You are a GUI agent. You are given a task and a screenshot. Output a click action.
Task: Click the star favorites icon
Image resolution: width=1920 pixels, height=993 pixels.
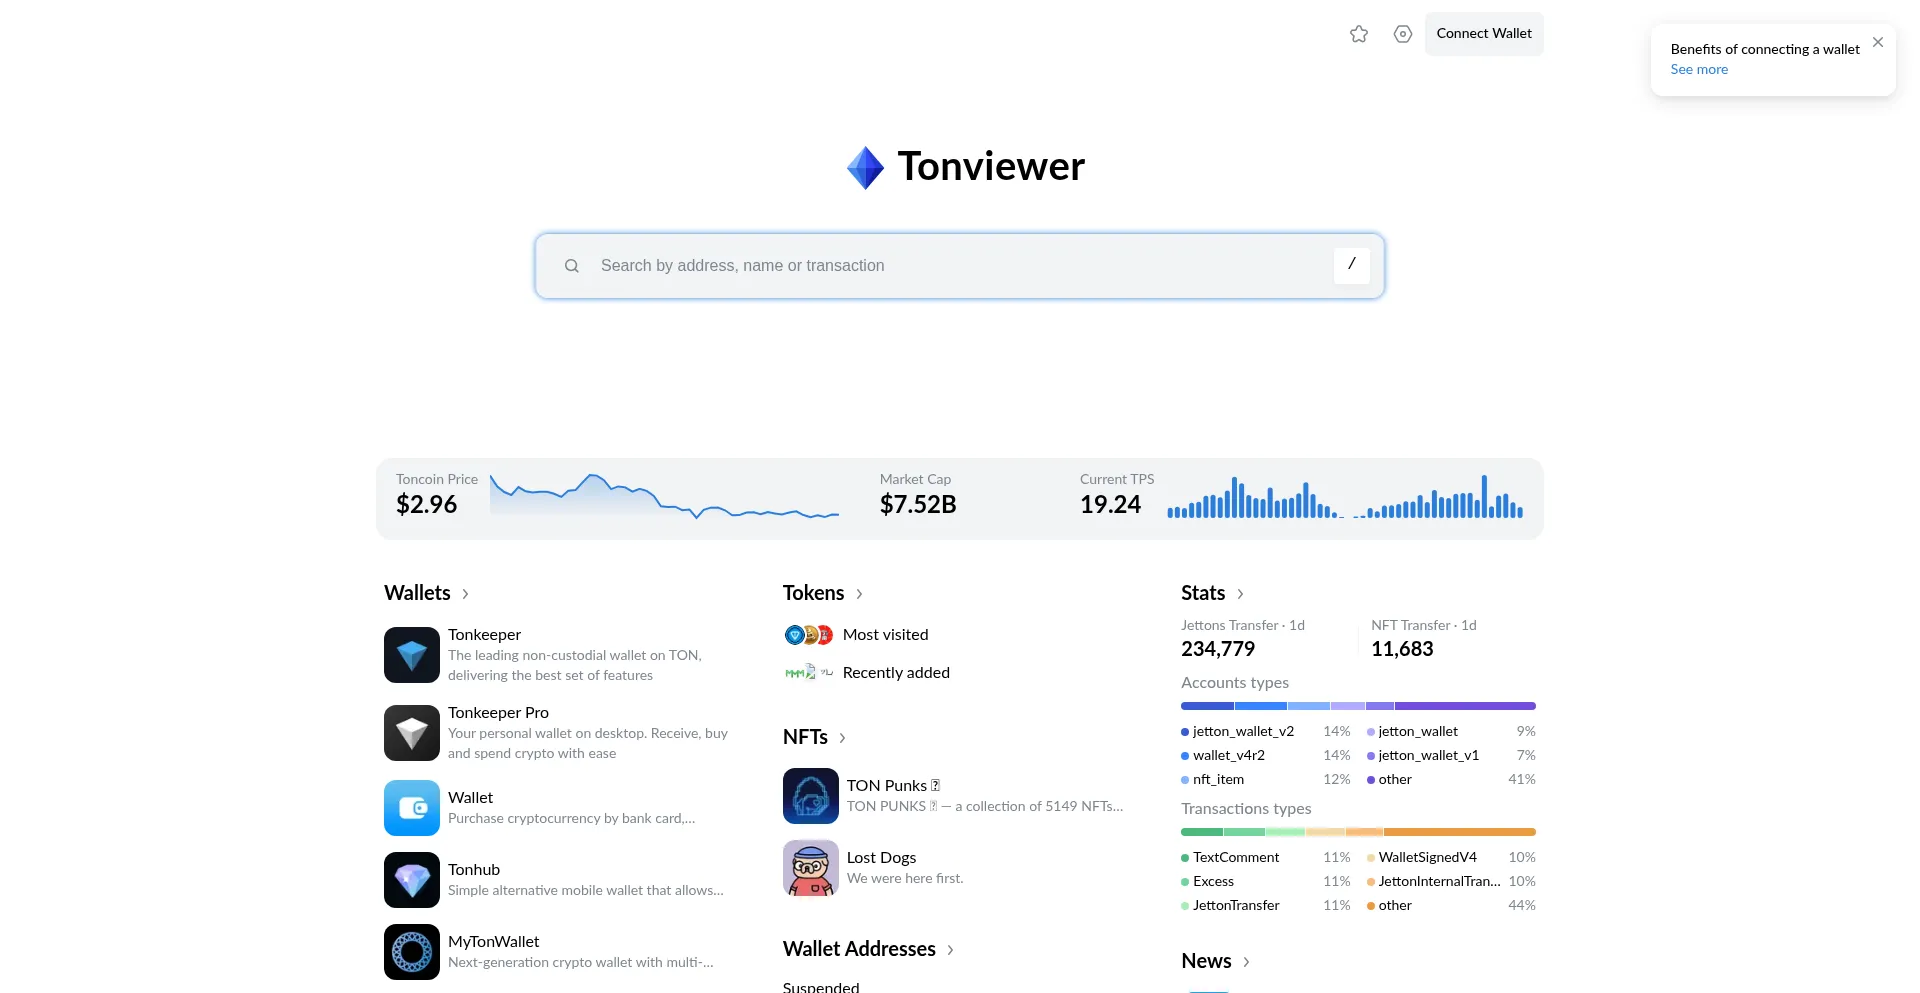tap(1358, 34)
